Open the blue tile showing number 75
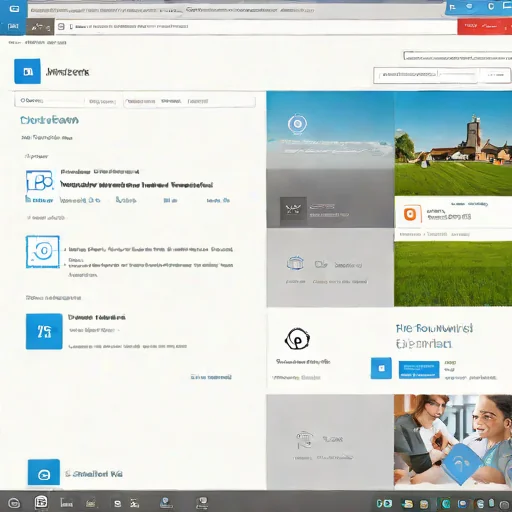Image resolution: width=512 pixels, height=512 pixels. pyautogui.click(x=44, y=331)
